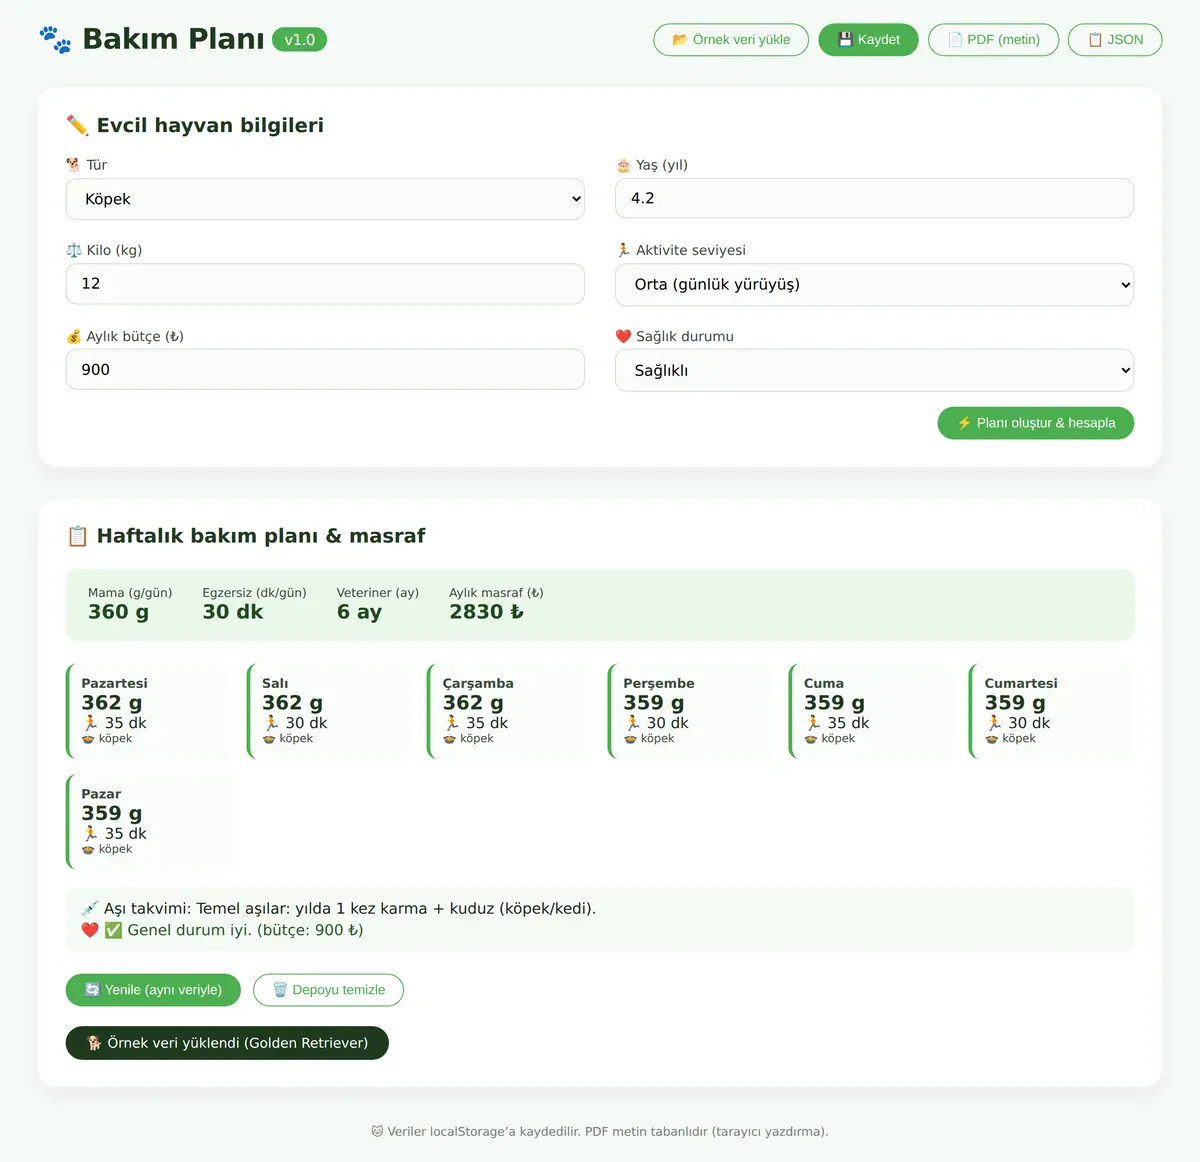Viewport: 1200px width, 1162px height.
Task: Focus the Aylık bütçe input field
Action: pyautogui.click(x=325, y=369)
